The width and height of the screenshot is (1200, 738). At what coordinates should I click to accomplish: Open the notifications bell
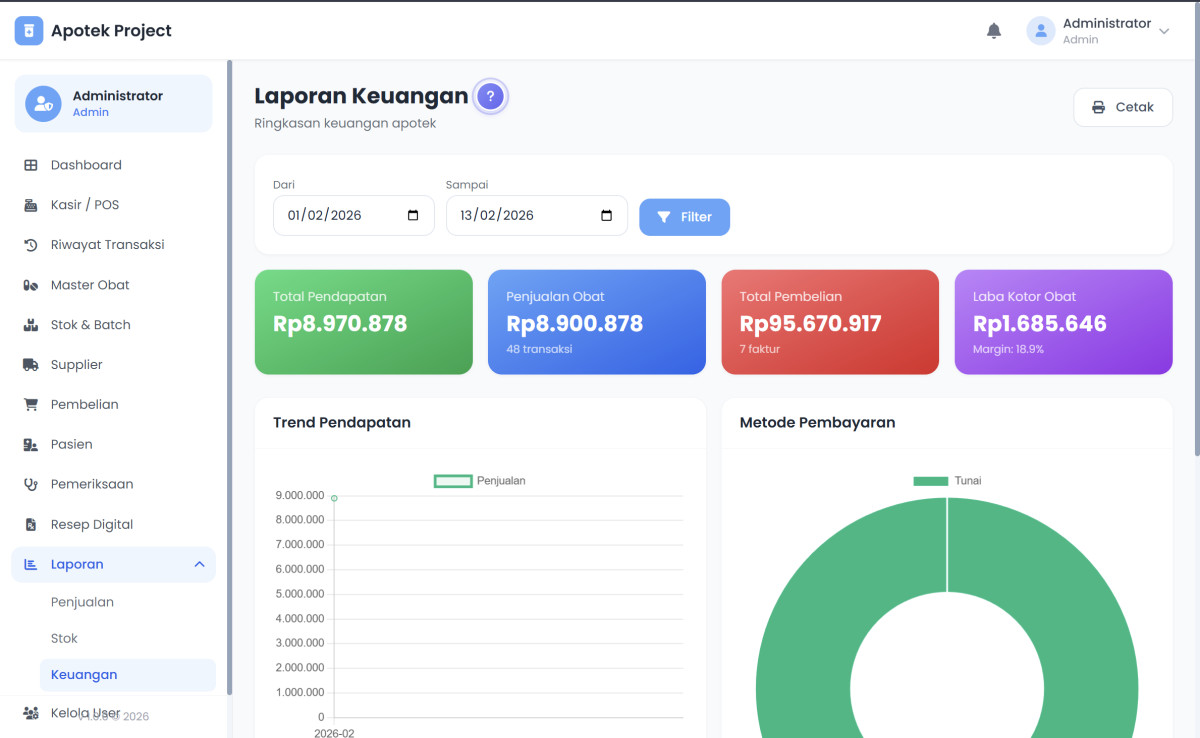994,31
